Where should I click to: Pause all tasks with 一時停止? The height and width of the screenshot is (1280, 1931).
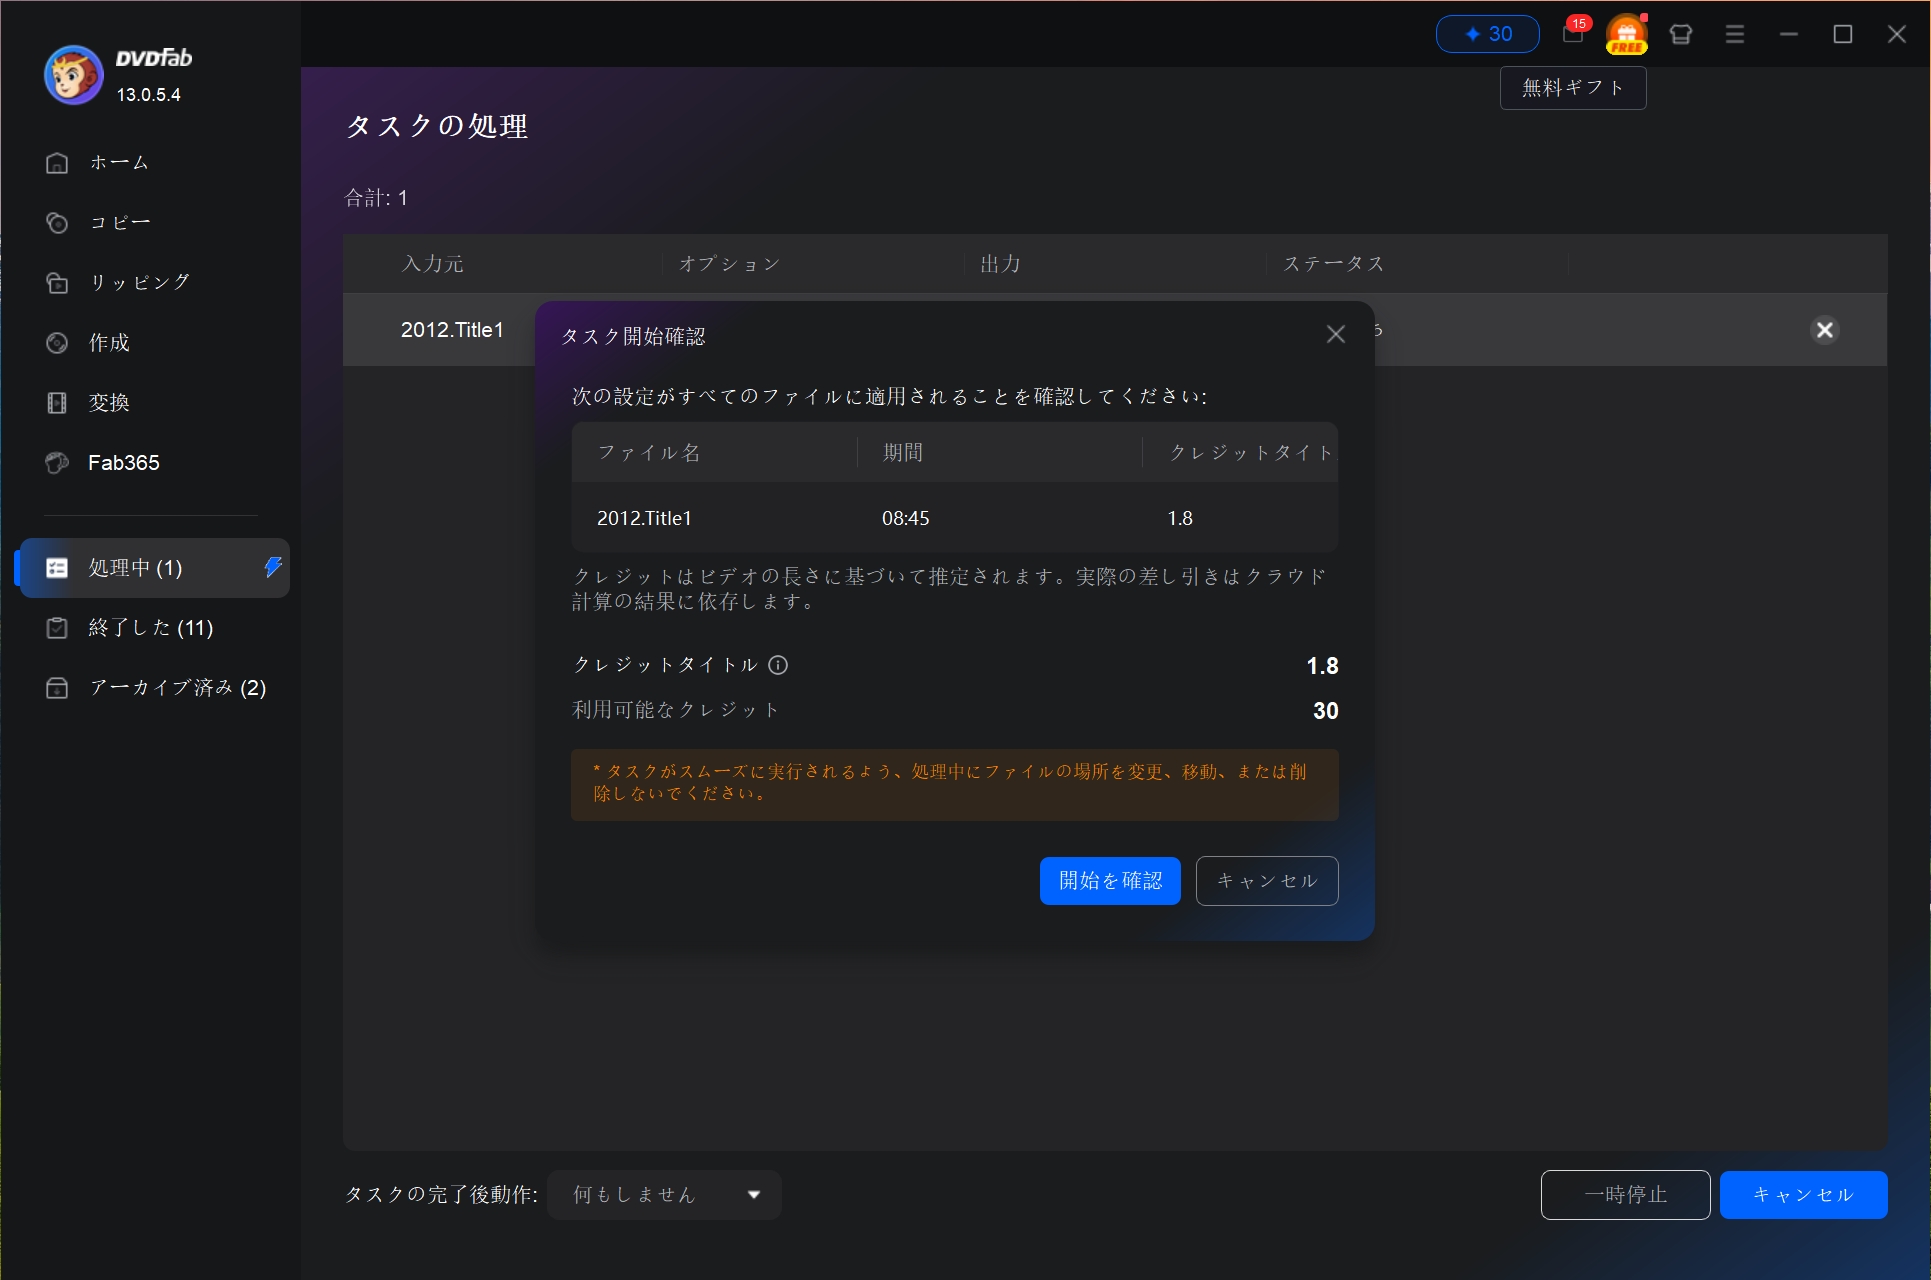click(x=1625, y=1194)
